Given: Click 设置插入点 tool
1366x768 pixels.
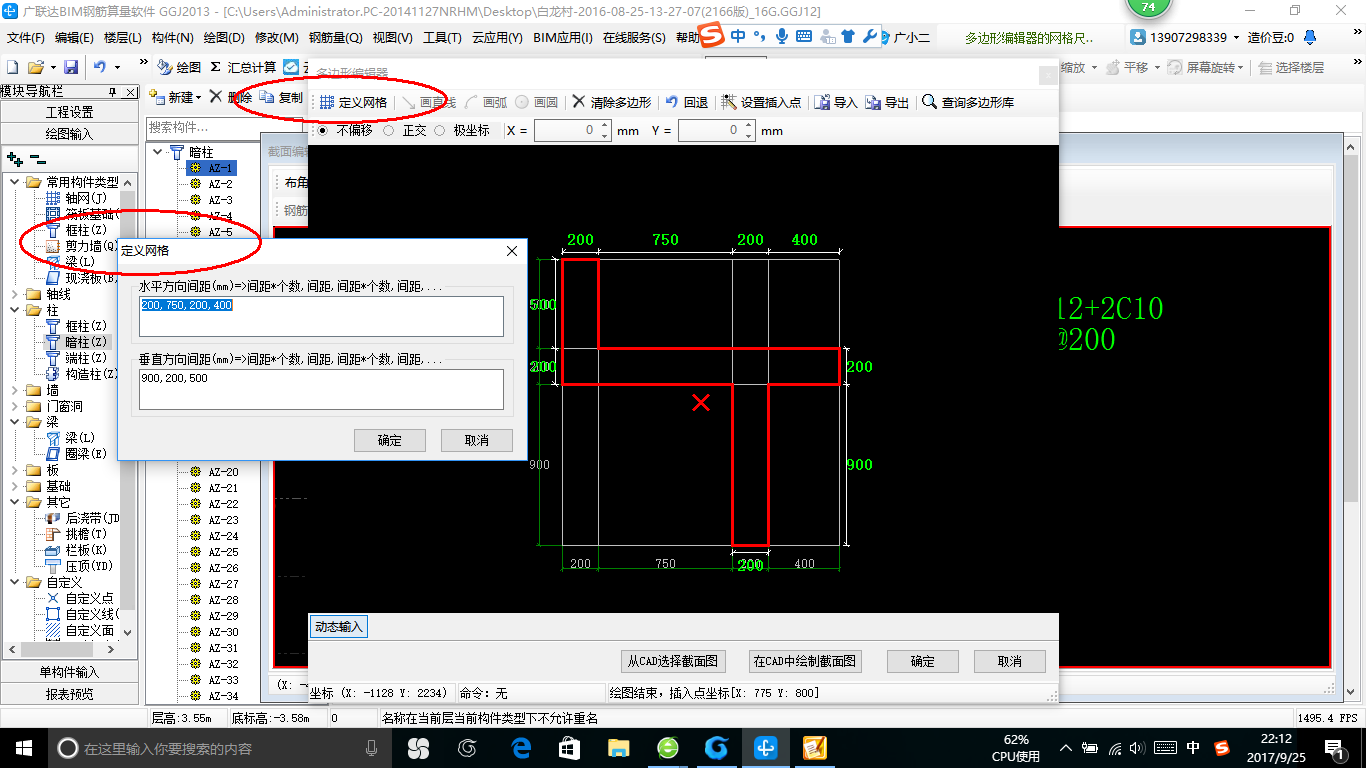Looking at the screenshot, I should point(762,102).
